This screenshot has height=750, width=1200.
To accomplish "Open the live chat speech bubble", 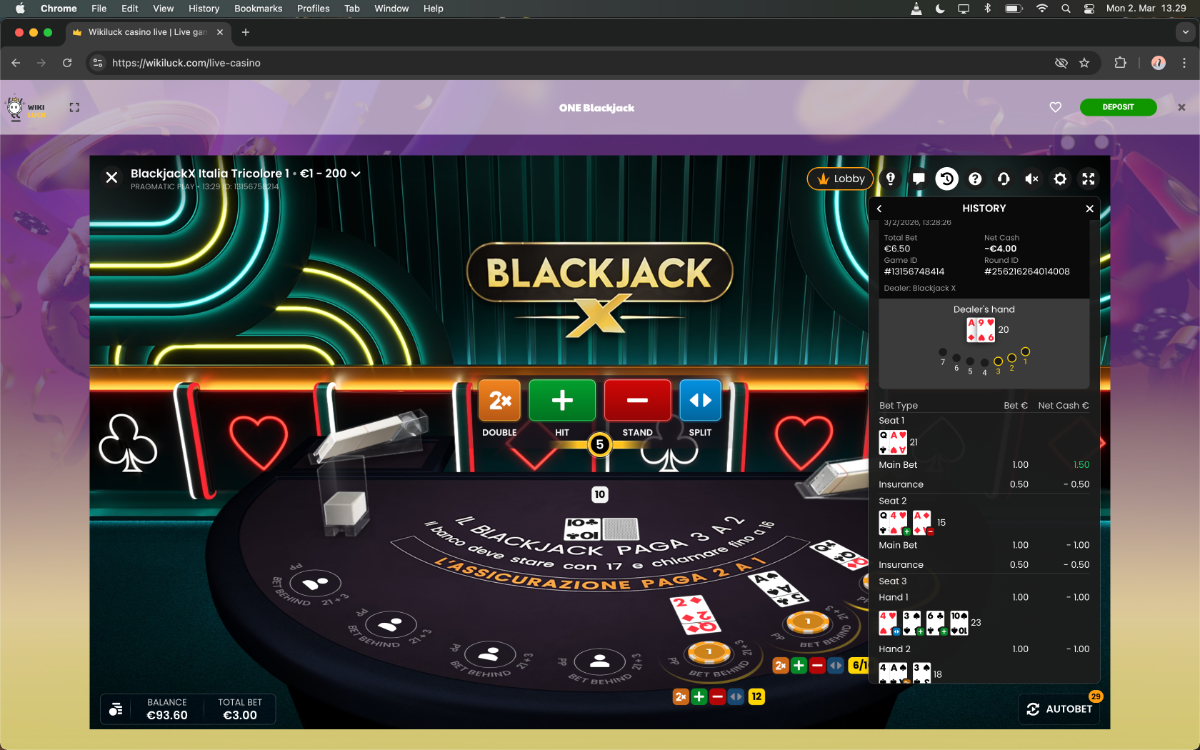I will point(918,179).
